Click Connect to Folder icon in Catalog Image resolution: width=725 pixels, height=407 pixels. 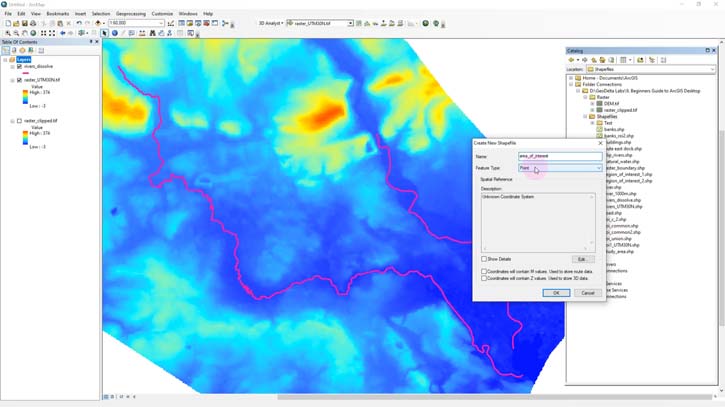pyautogui.click(x=640, y=60)
